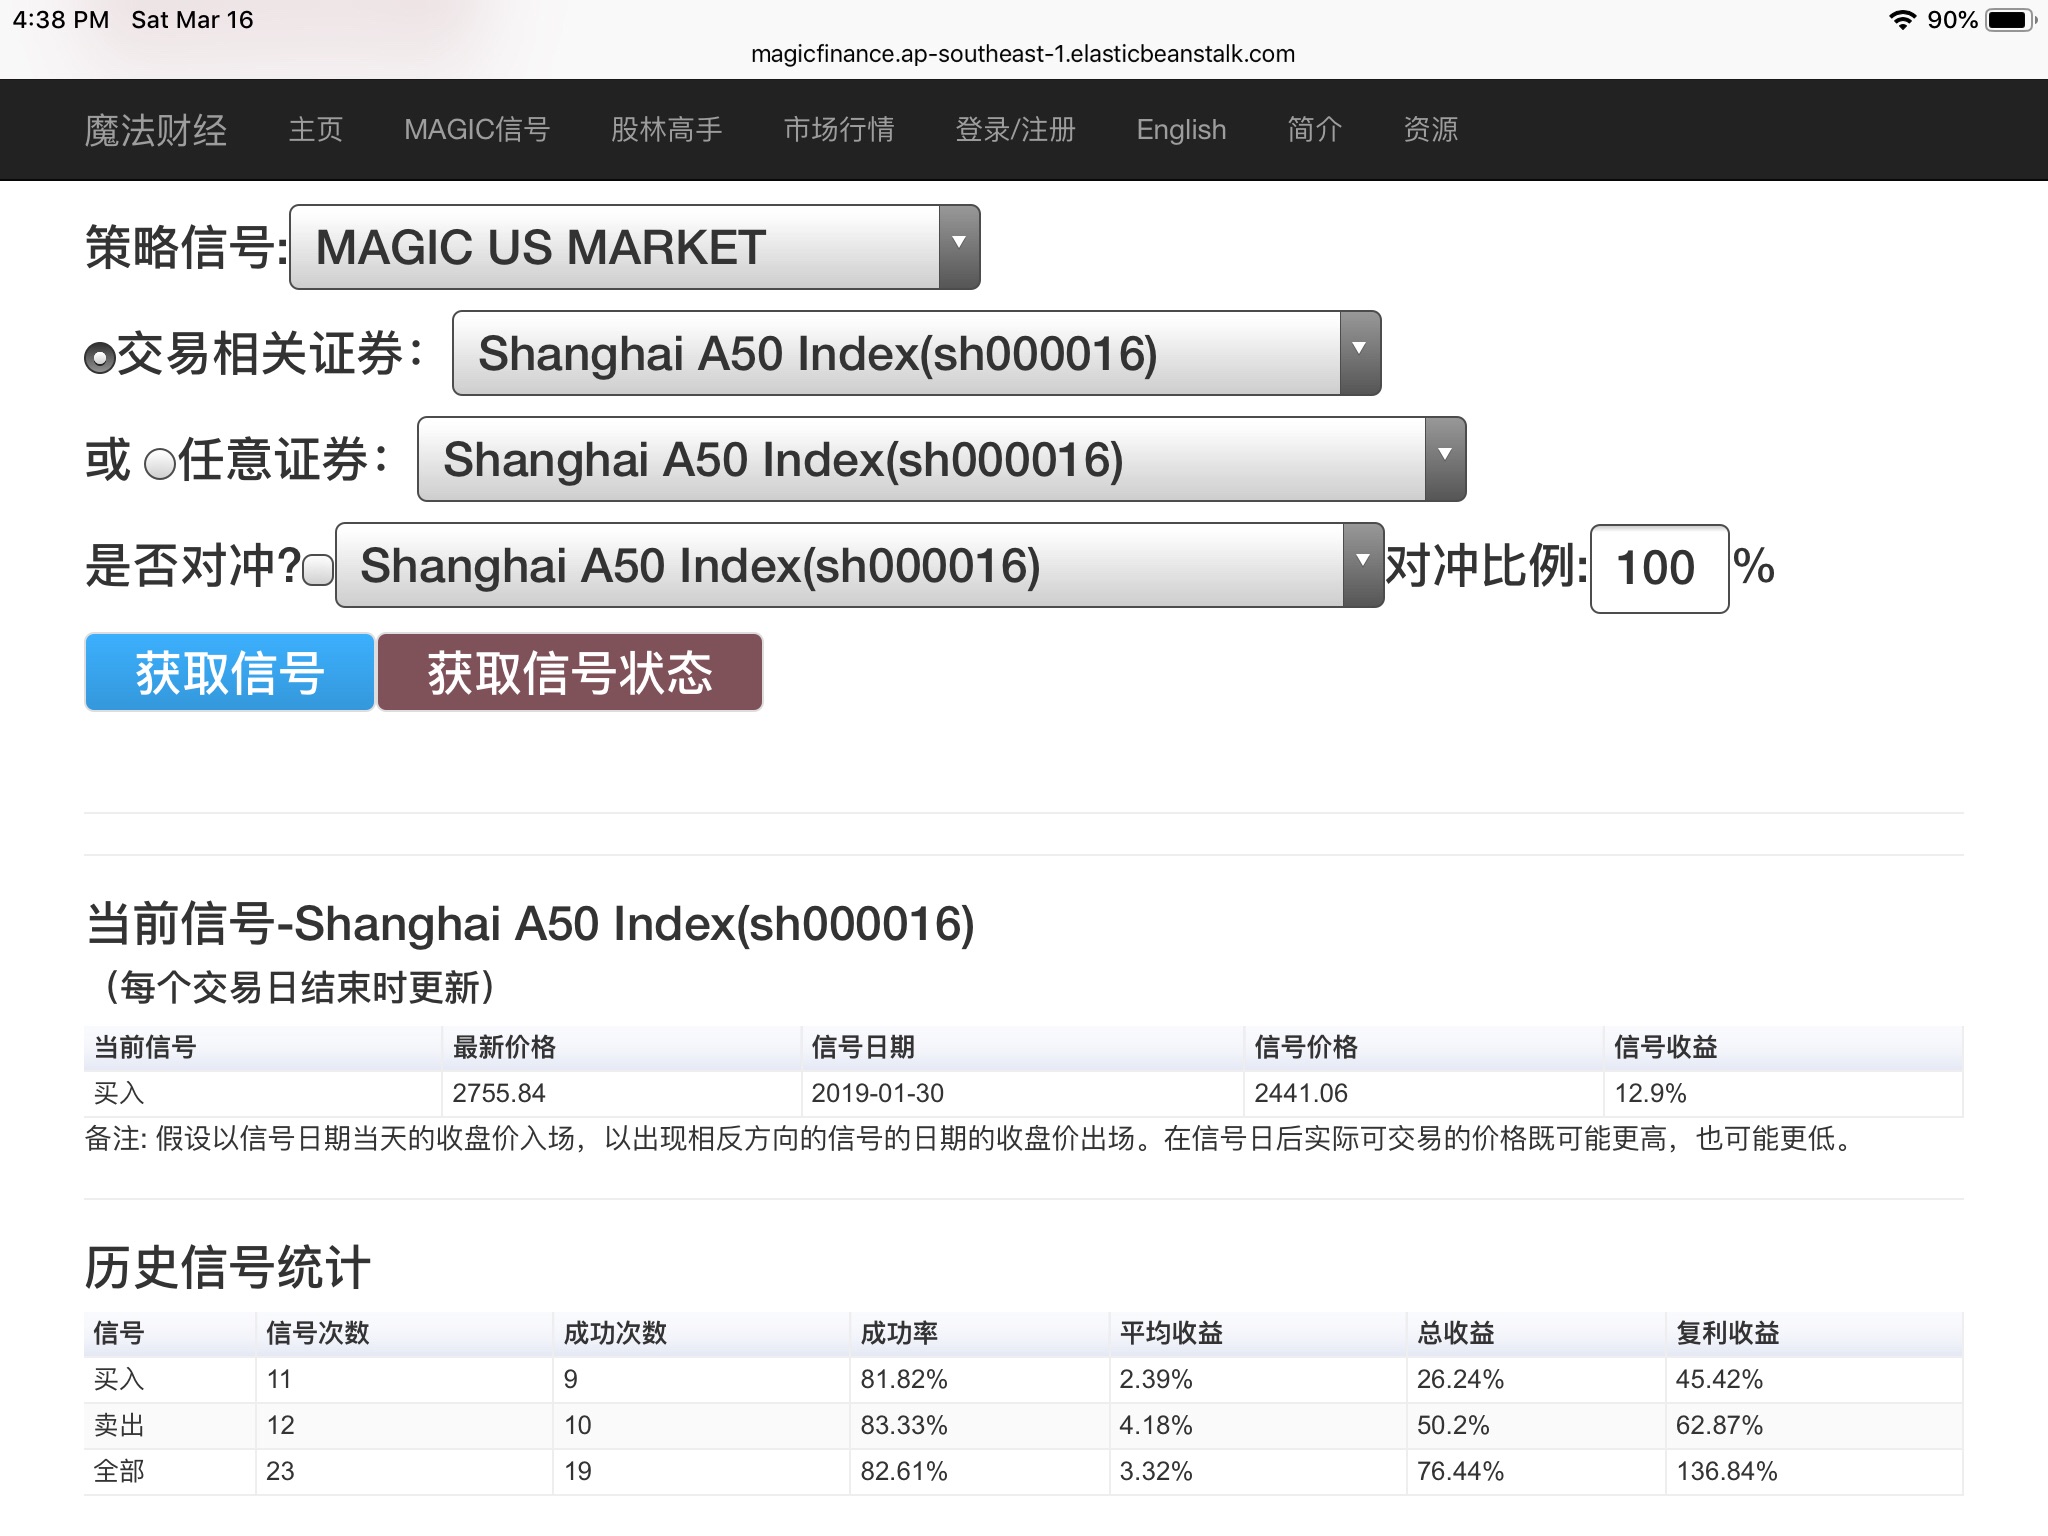Expand the 是否对冲 hedge security dropdown
The width and height of the screenshot is (2048, 1536).
pos(860,565)
